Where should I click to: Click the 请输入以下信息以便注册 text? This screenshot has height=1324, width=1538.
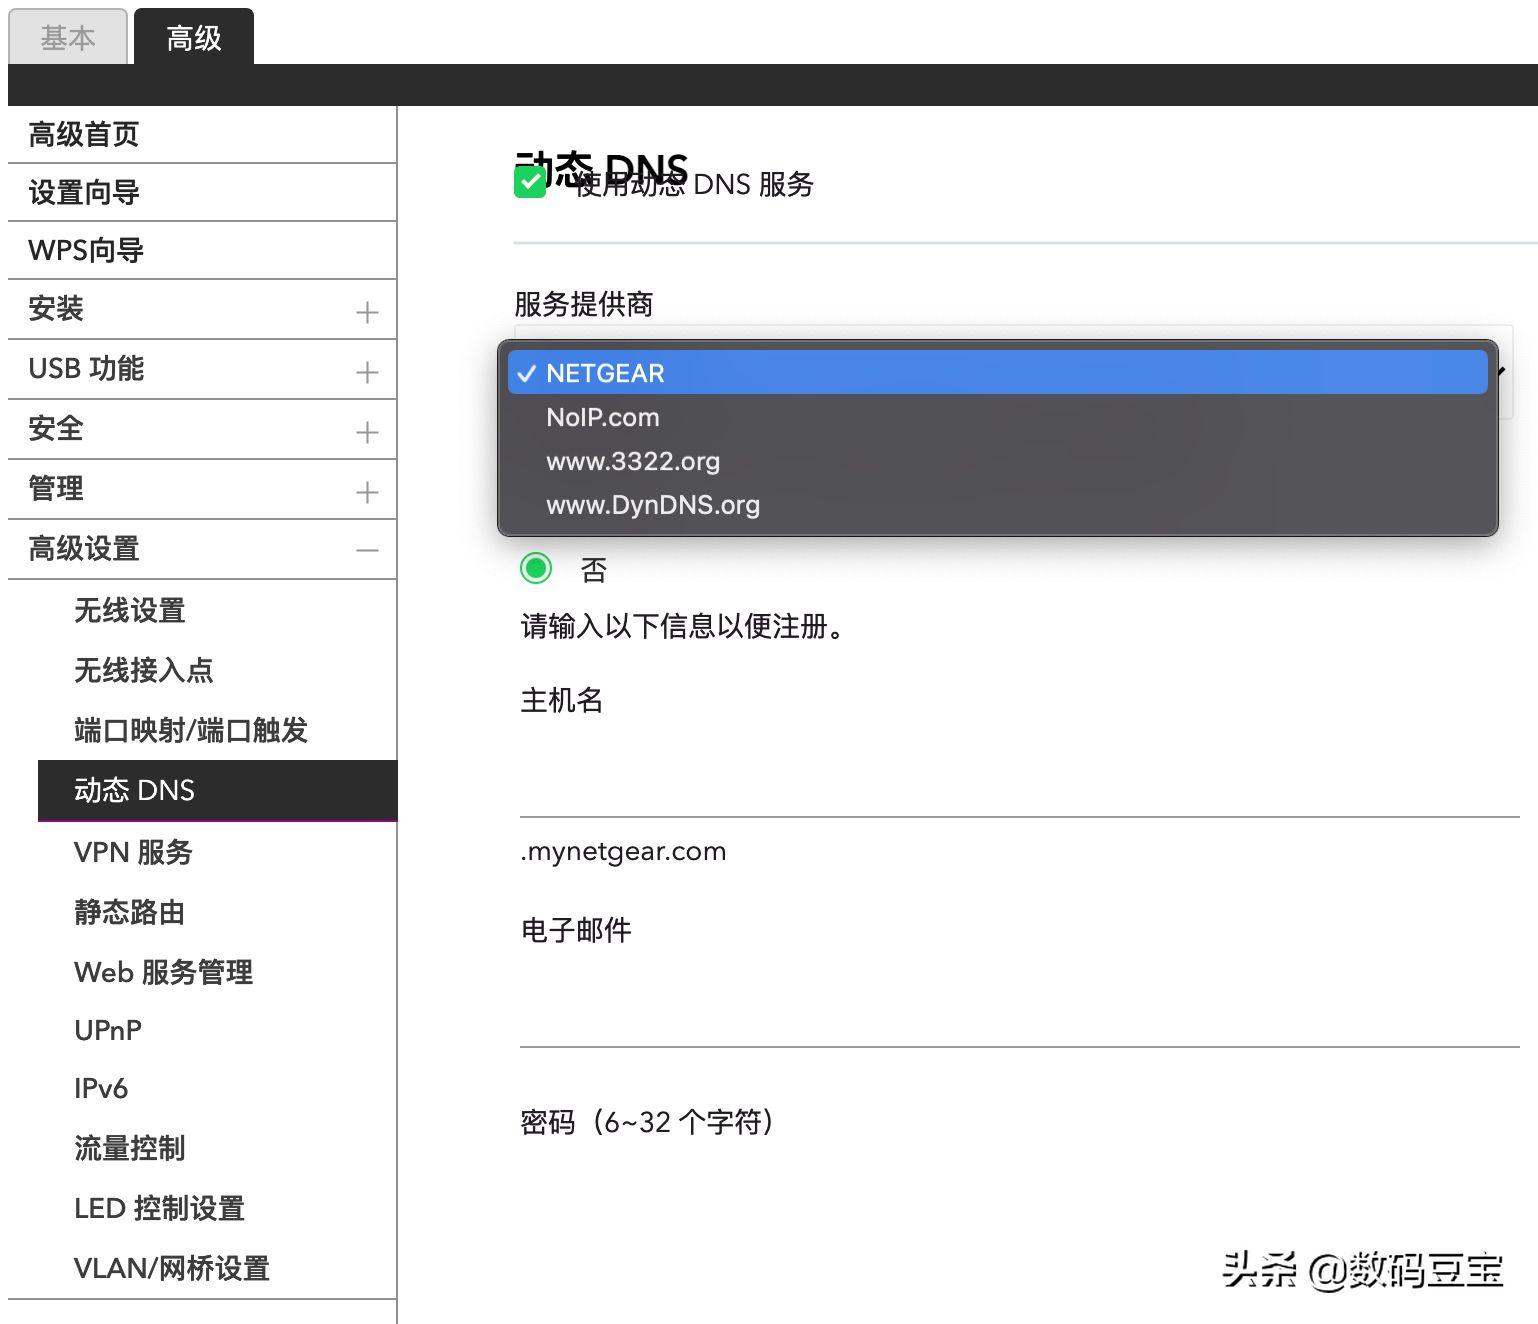pyautogui.click(x=683, y=627)
